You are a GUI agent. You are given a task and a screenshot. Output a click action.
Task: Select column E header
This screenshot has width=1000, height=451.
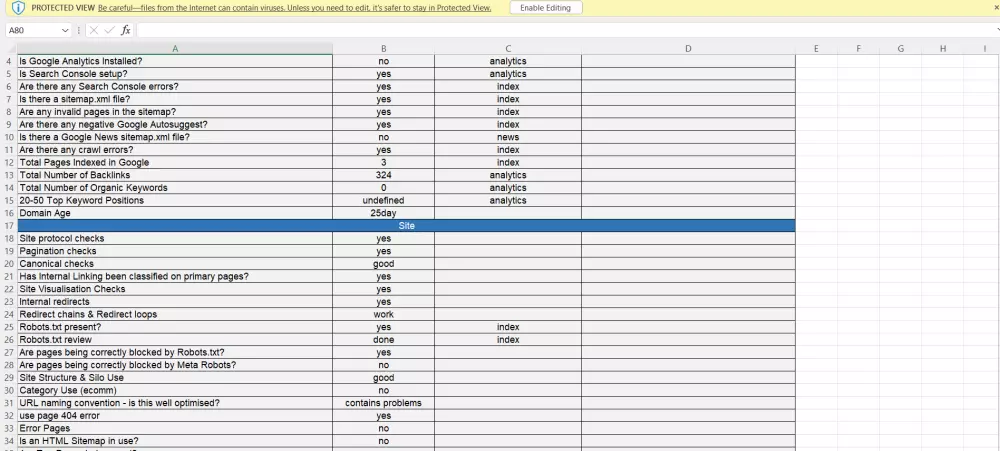(x=816, y=48)
